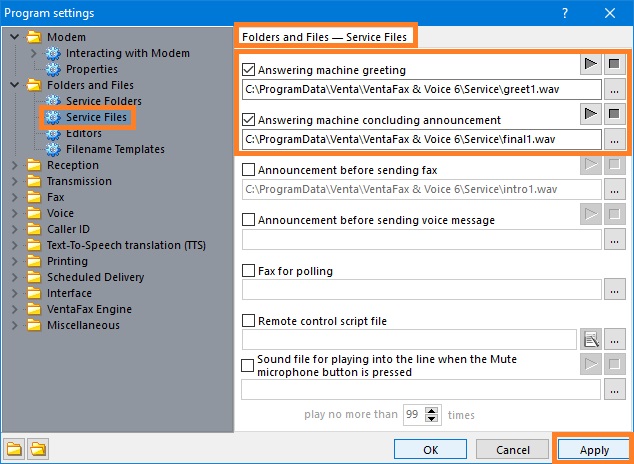Play the concluding announcement final1.wav
The height and width of the screenshot is (464, 634).
pyautogui.click(x=591, y=114)
